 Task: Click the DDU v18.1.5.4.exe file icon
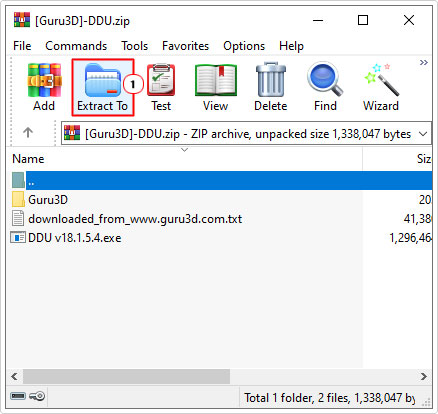tap(18, 238)
